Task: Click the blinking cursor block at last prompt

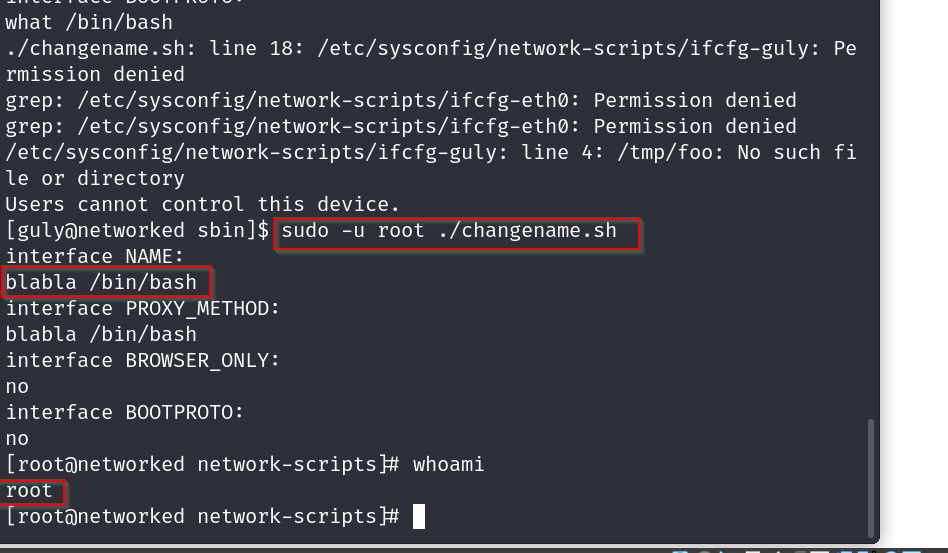Action: click(x=418, y=516)
